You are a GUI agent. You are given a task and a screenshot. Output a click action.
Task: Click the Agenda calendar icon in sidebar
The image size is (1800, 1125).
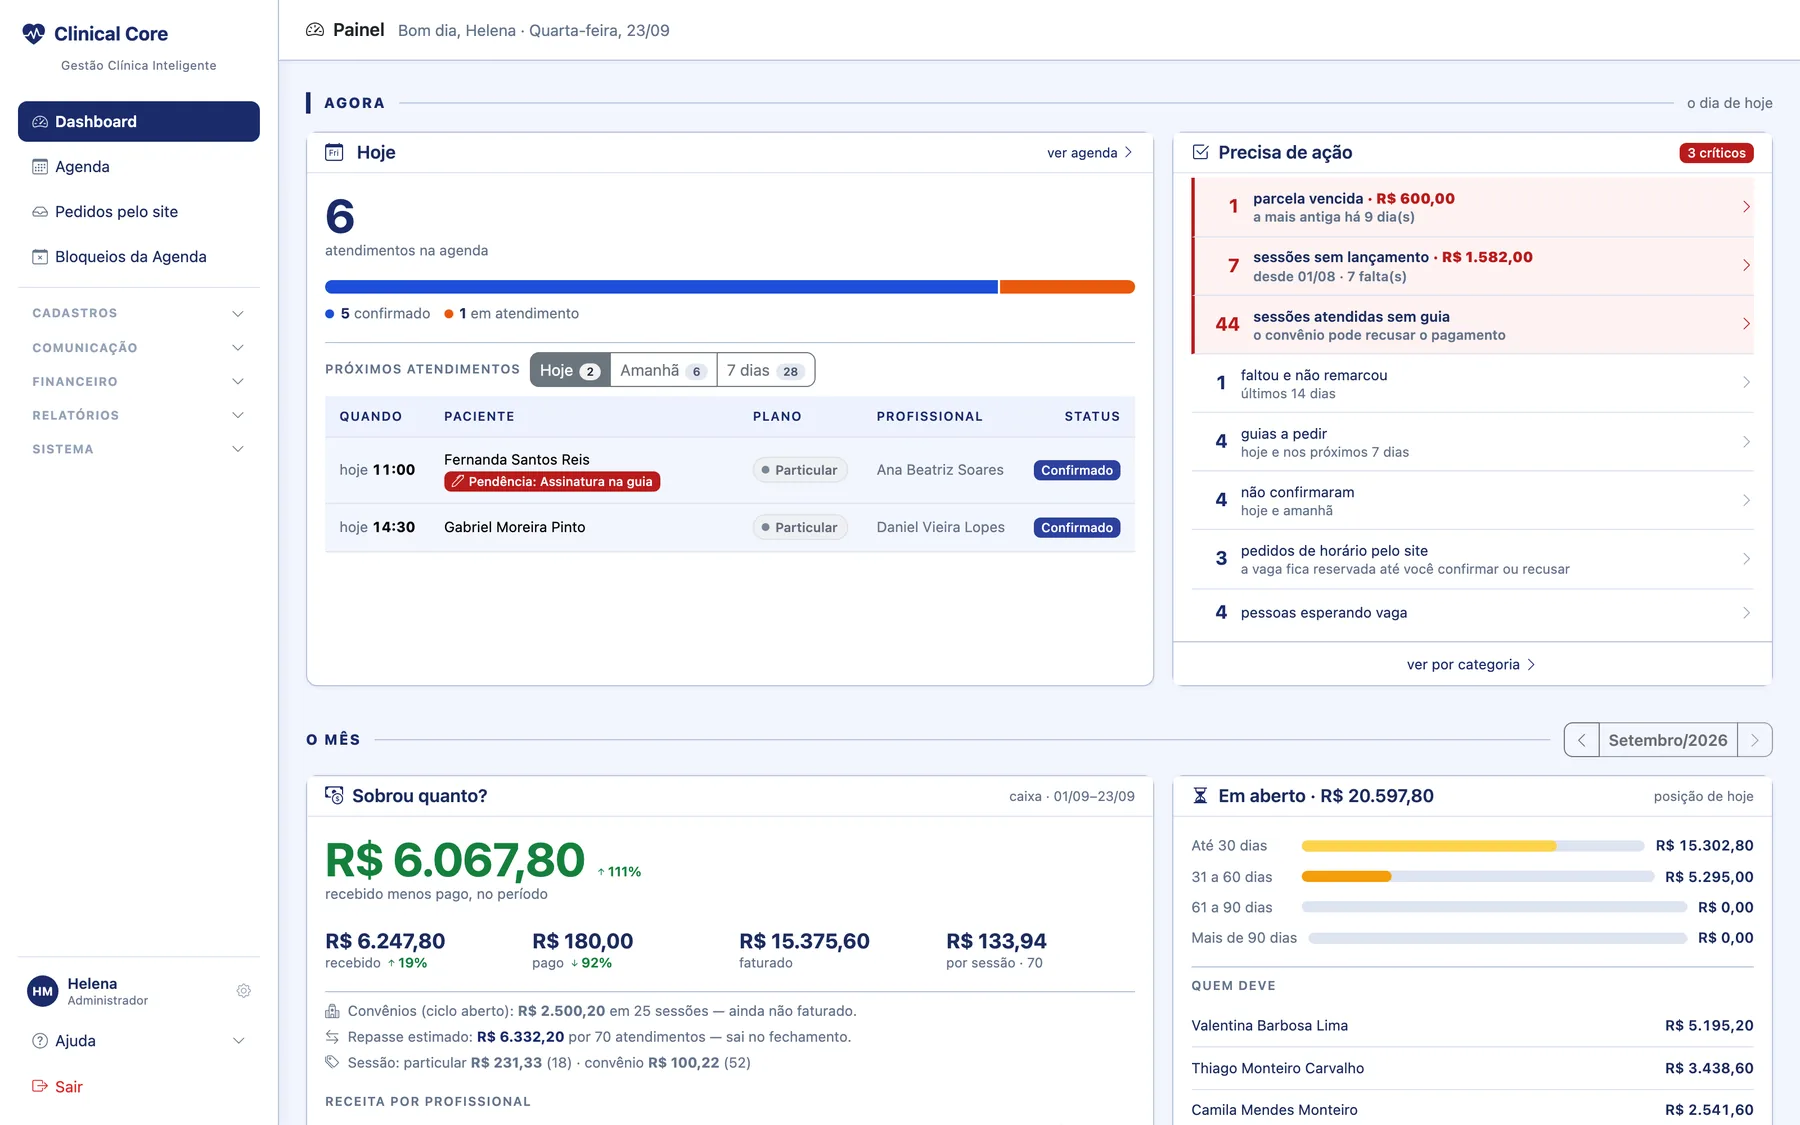coord(40,167)
